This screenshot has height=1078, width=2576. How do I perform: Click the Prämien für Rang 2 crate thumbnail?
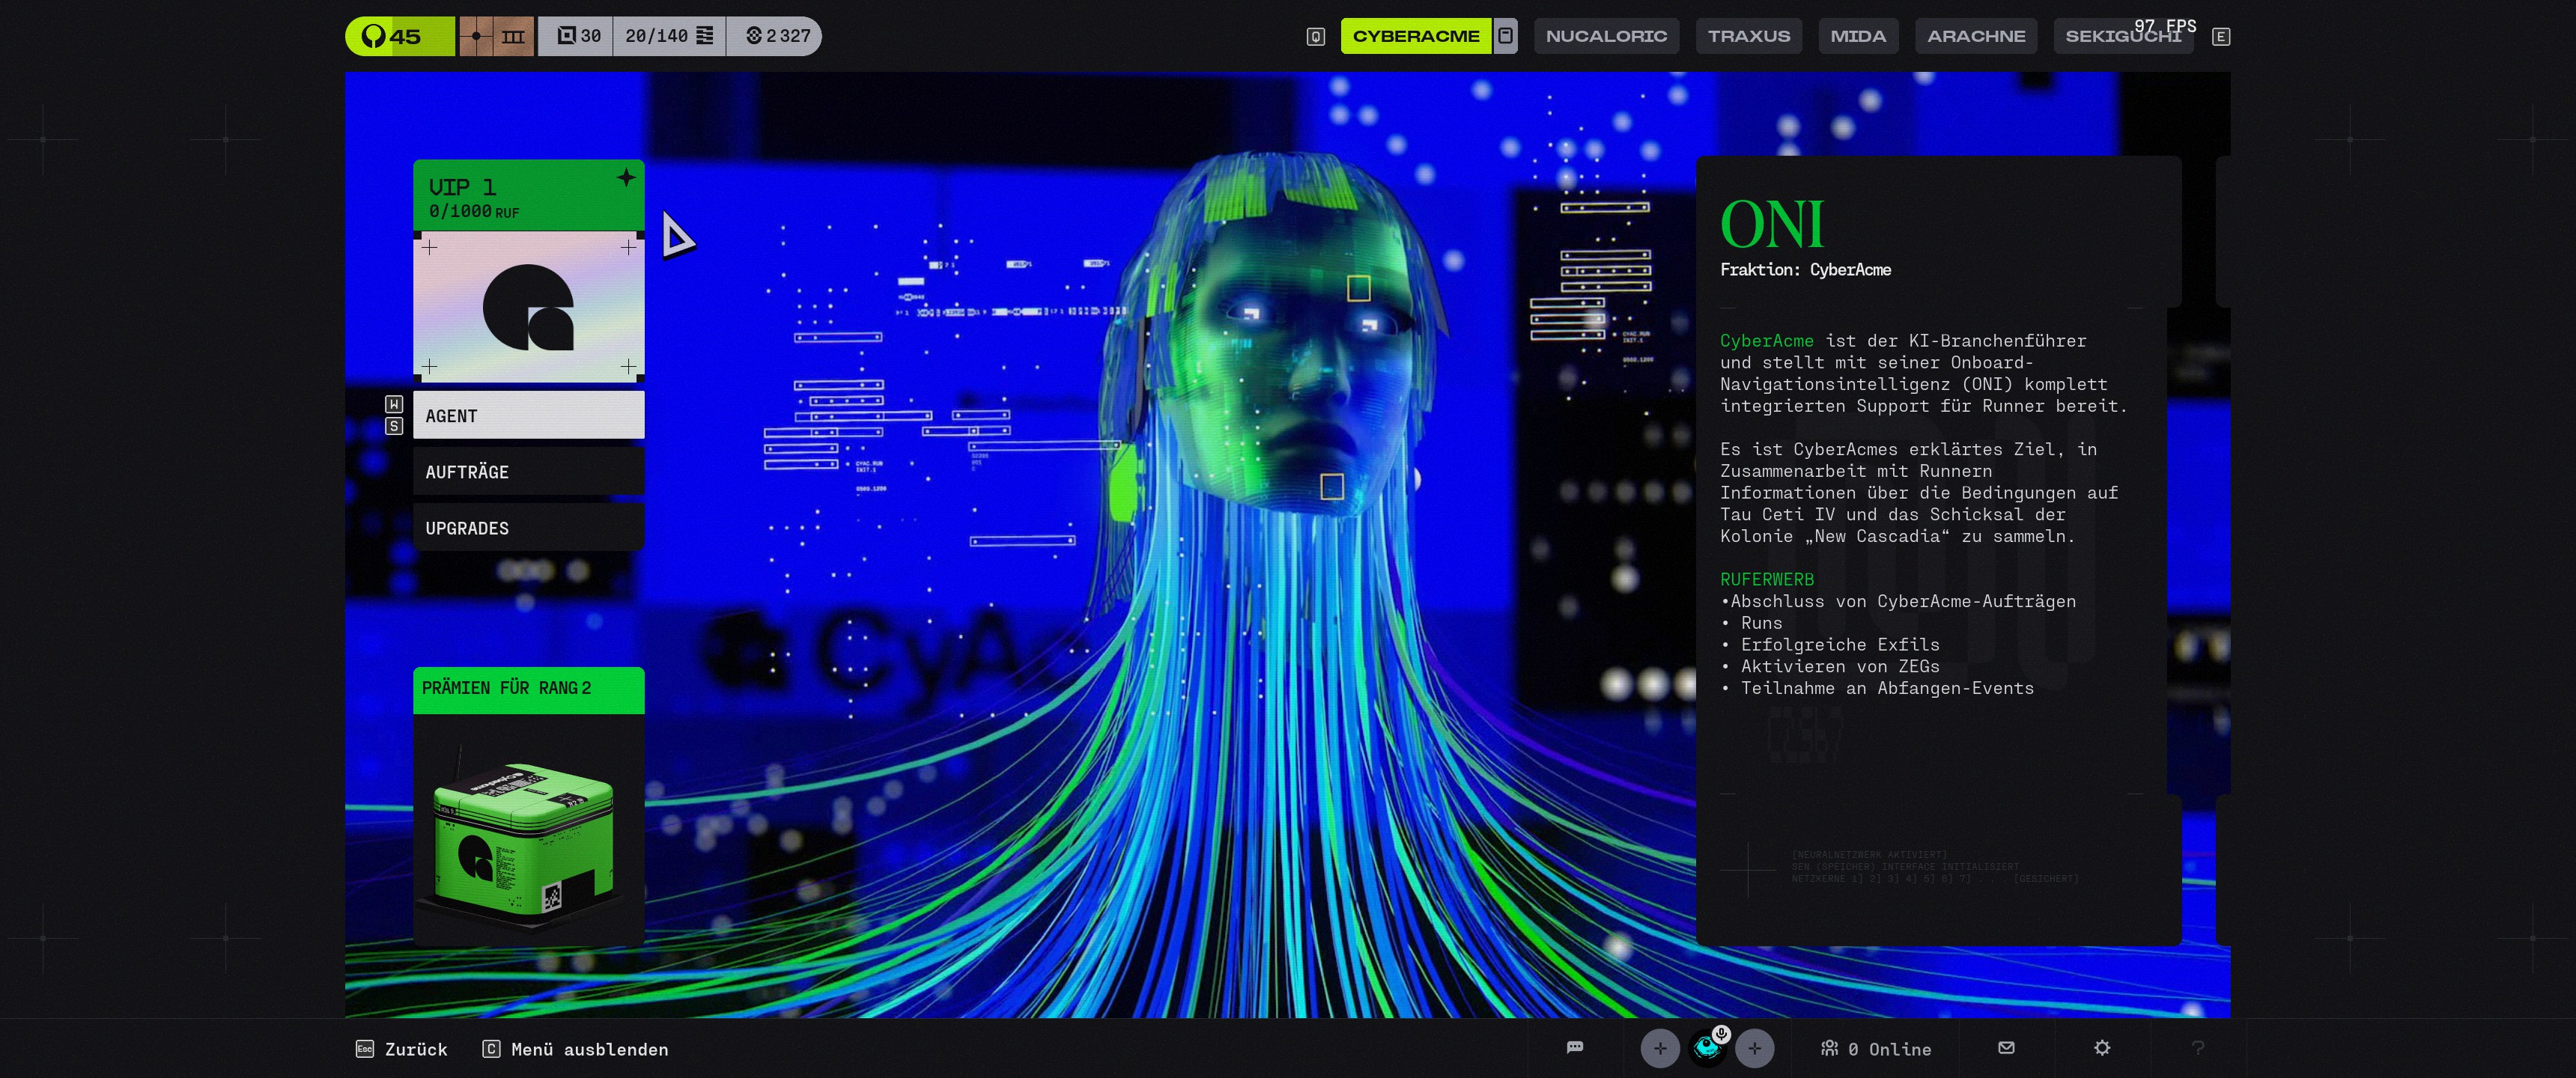(528, 832)
